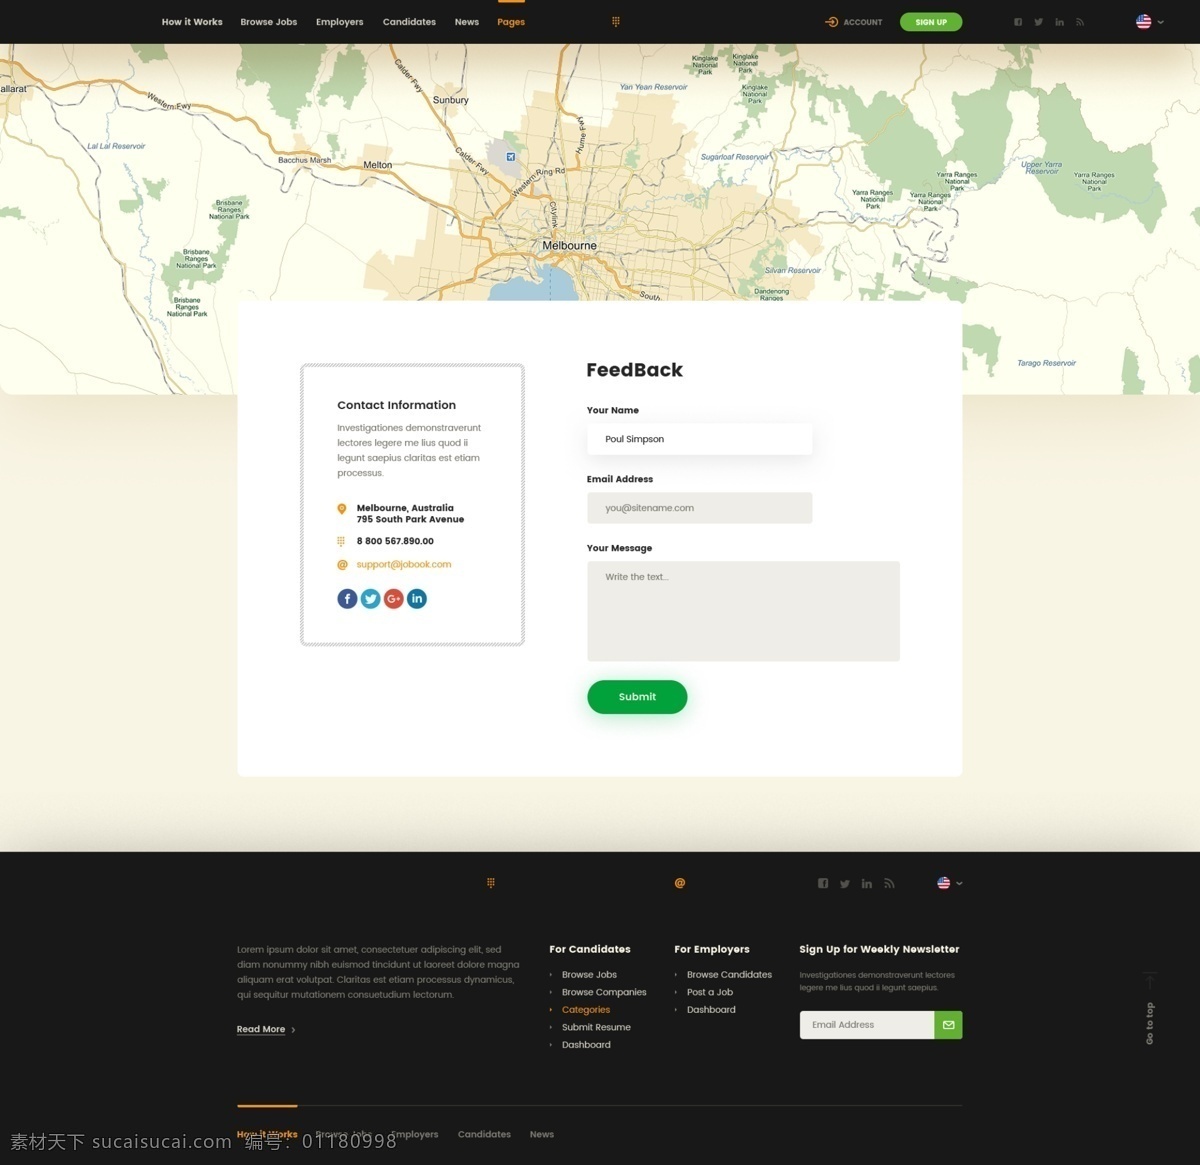1200x1165 pixels.
Task: Click the green envelope newsletter submit button
Action: (948, 1025)
